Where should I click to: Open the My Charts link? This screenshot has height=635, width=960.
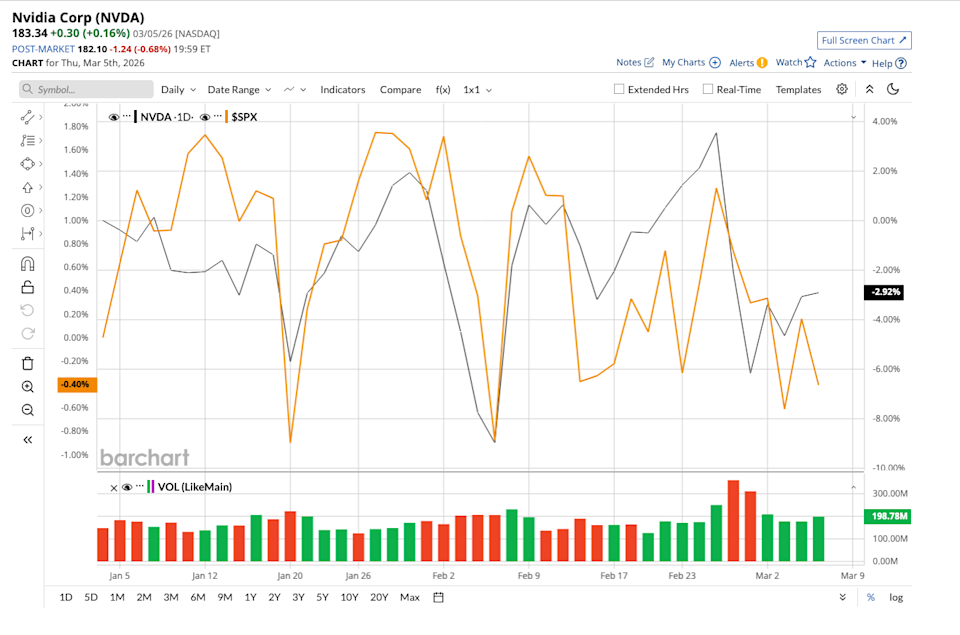690,62
